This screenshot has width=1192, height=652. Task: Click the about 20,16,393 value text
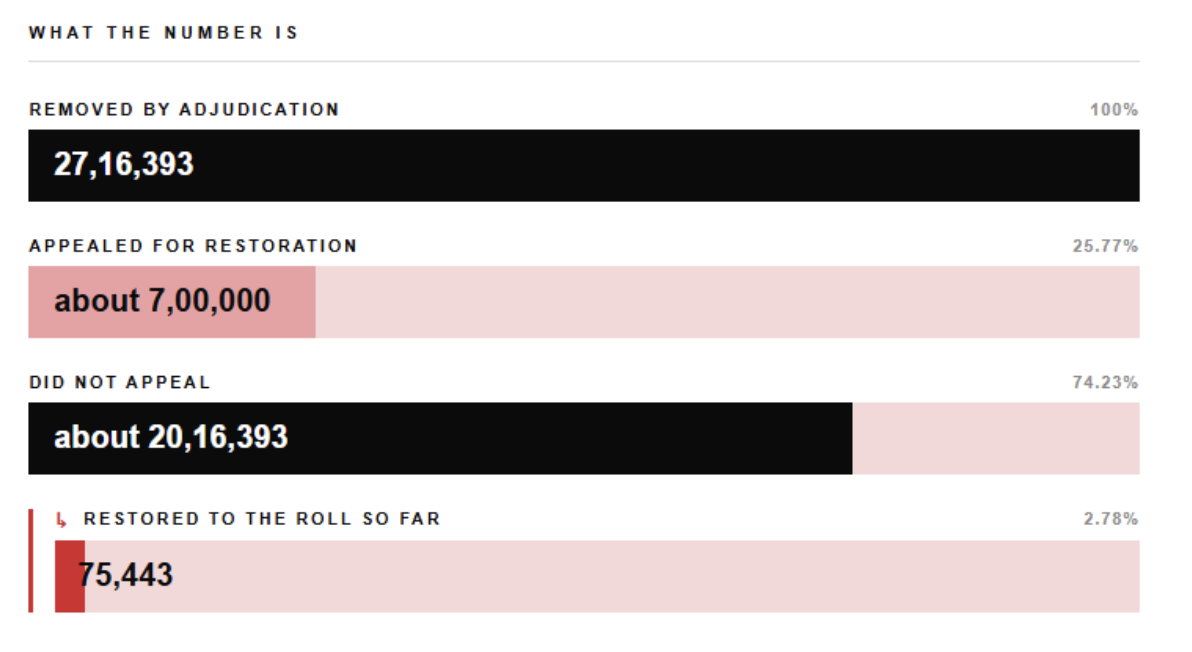pyautogui.click(x=171, y=437)
